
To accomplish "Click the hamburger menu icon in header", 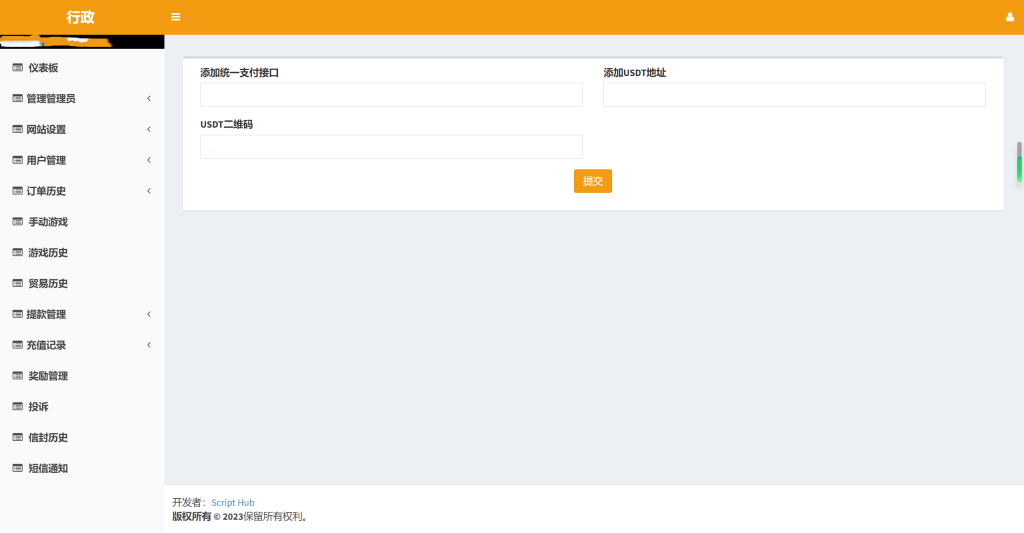I will click(x=176, y=17).
